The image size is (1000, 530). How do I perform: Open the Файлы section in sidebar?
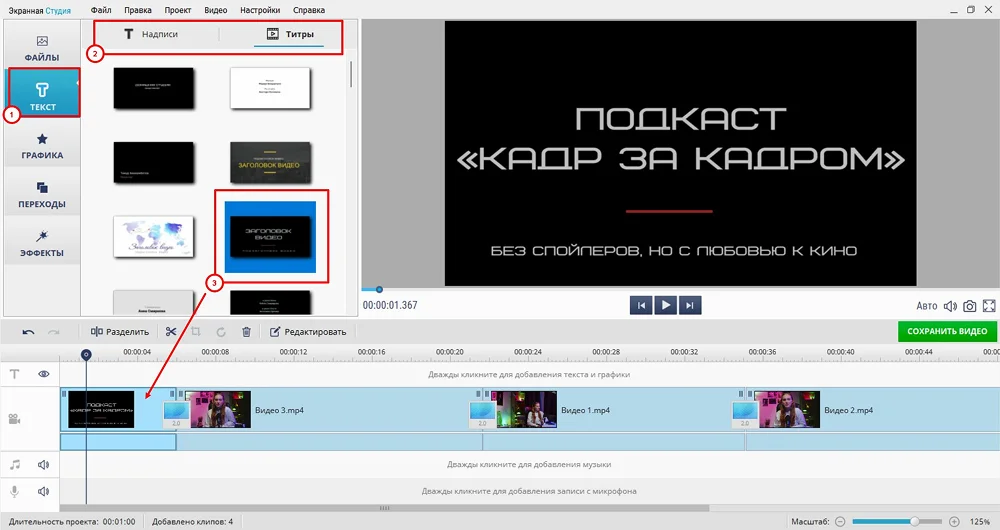pyautogui.click(x=42, y=48)
